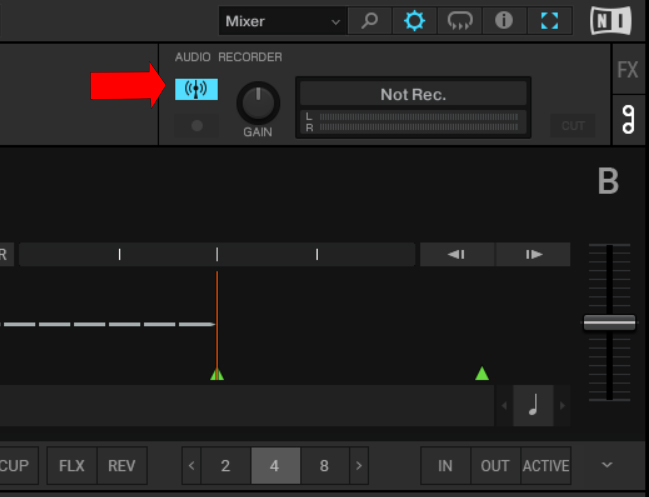Viewport: 649px width, 497px height.
Task: Switch to the FX panel tab
Action: pos(628,71)
